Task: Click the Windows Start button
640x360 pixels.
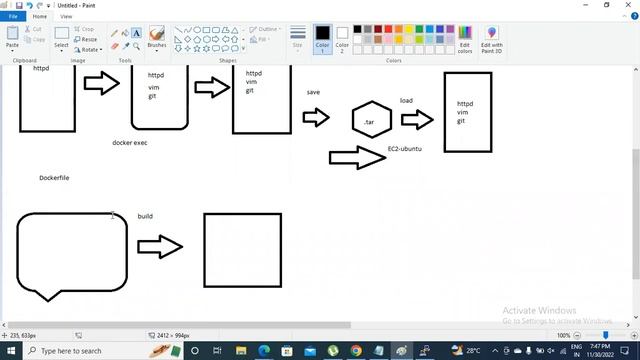Action: [x=11, y=351]
